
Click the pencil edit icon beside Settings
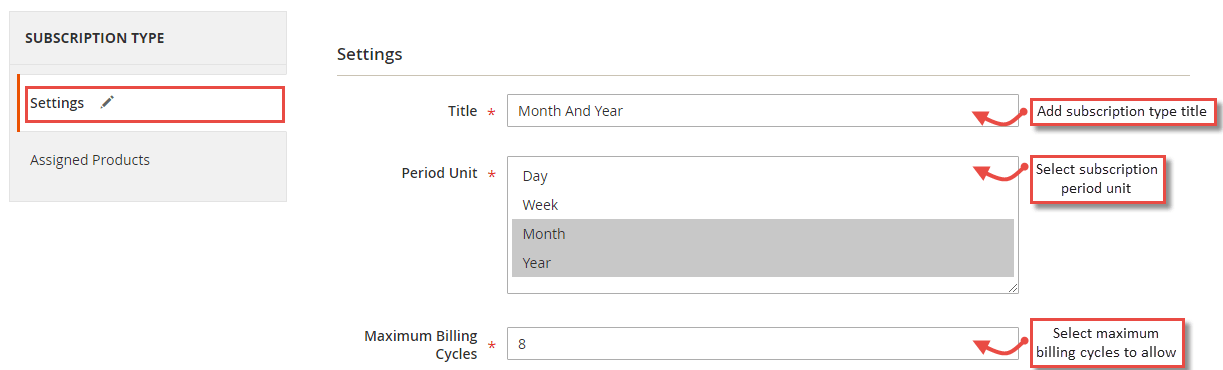(x=107, y=103)
